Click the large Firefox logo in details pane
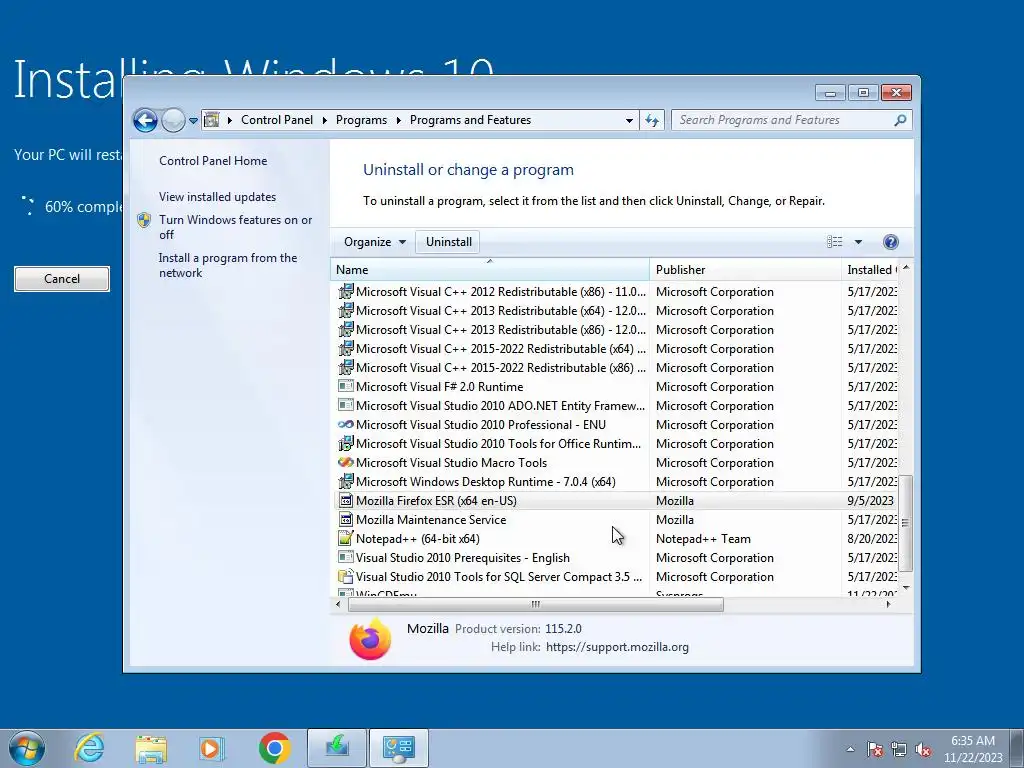Image resolution: width=1024 pixels, height=768 pixels. click(x=370, y=639)
